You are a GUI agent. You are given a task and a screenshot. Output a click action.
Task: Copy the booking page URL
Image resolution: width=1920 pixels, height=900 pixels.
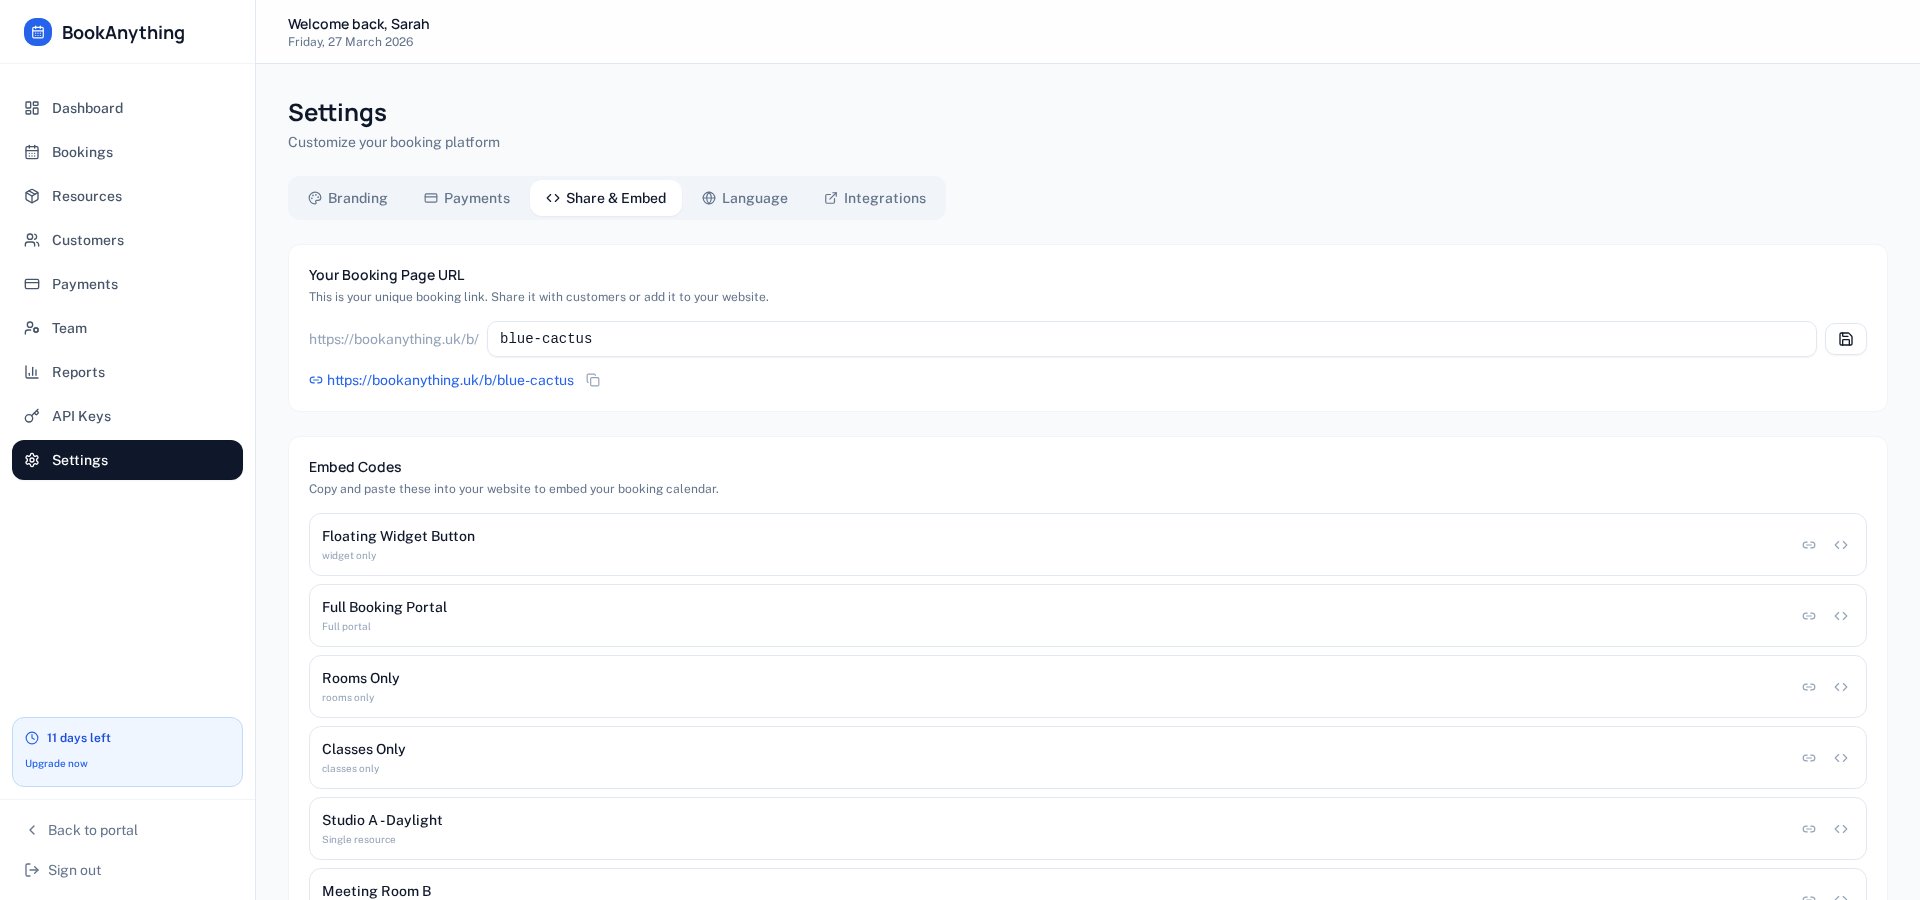pos(593,380)
